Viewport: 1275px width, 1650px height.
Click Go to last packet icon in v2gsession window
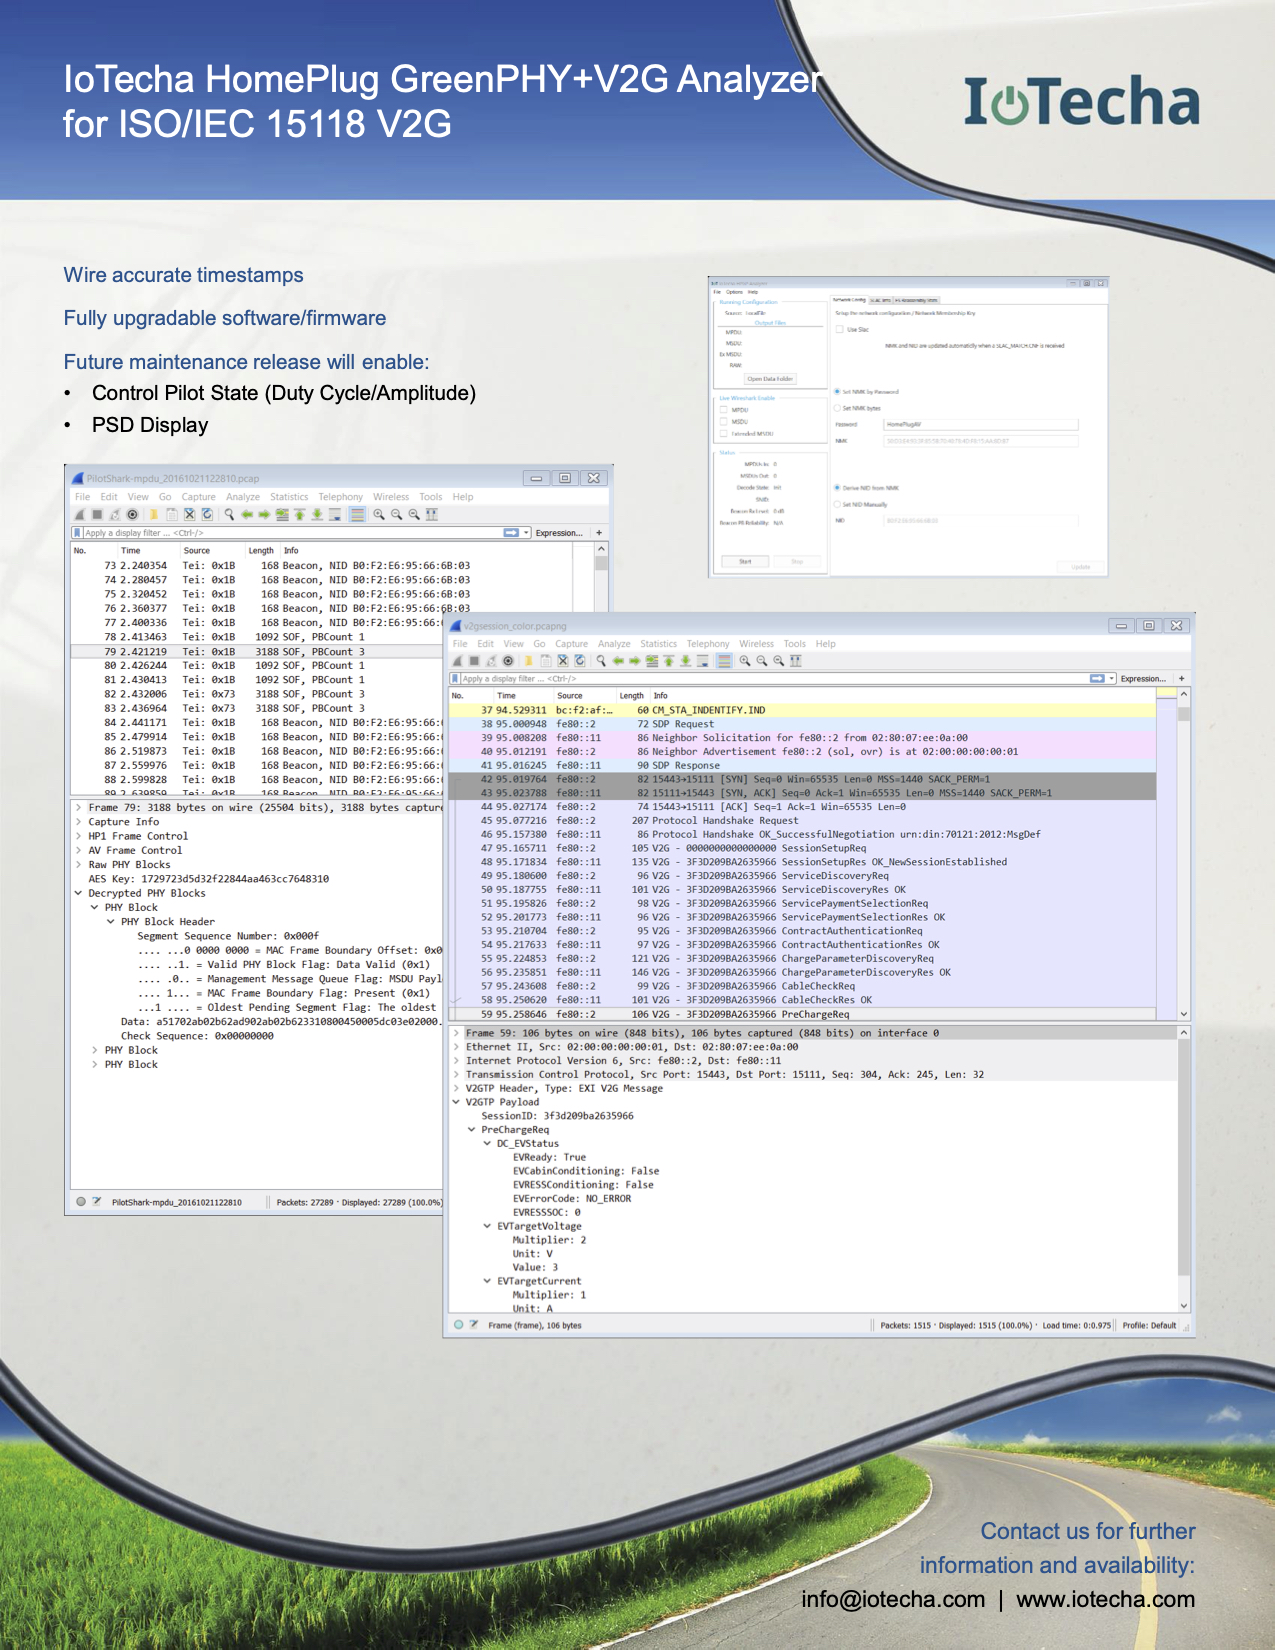[685, 661]
